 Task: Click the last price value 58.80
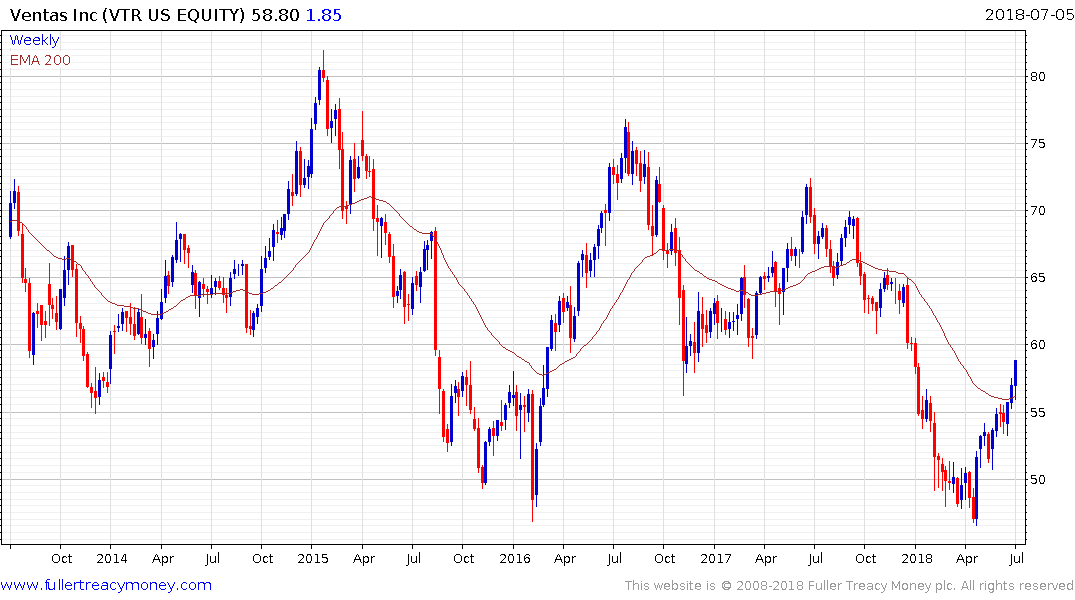pyautogui.click(x=276, y=15)
